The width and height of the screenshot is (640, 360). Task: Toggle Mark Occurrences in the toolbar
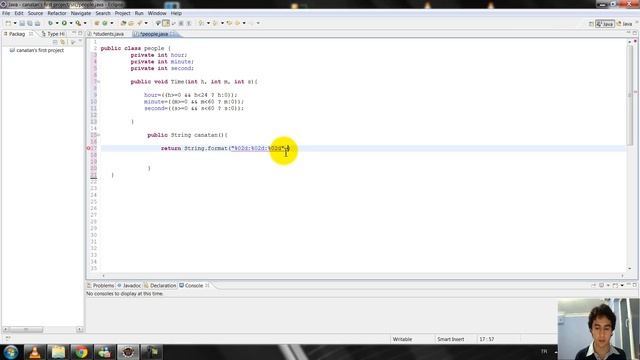[158, 23]
